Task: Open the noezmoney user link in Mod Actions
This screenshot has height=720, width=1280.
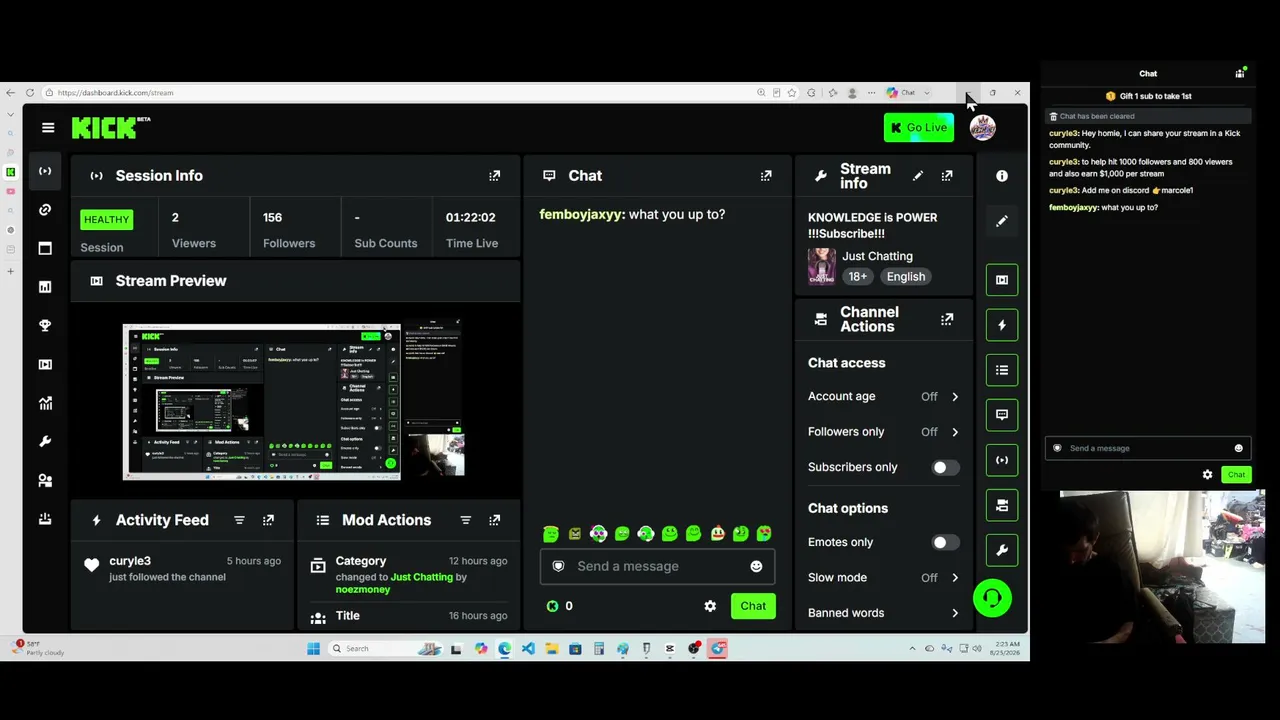Action: coord(363,589)
